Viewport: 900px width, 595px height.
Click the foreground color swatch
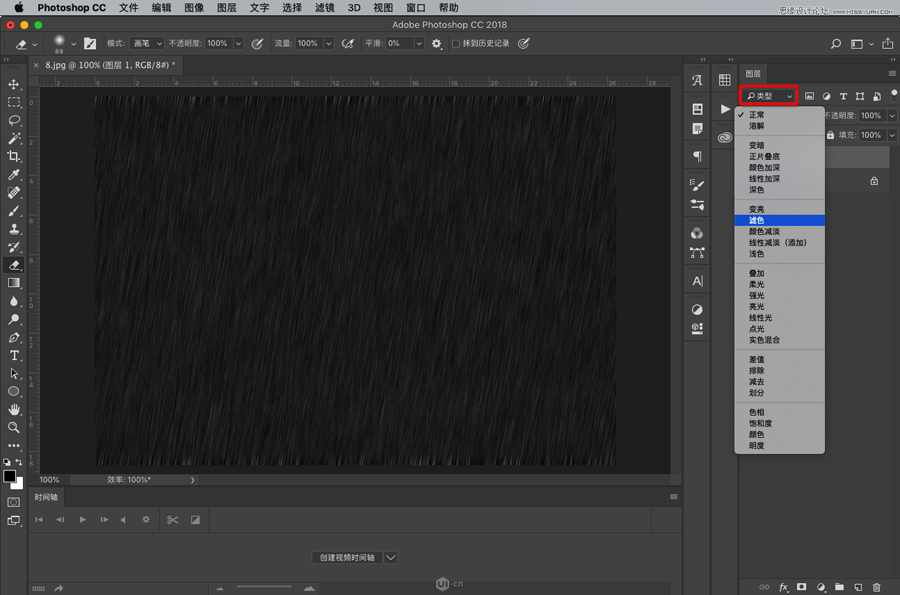10,476
